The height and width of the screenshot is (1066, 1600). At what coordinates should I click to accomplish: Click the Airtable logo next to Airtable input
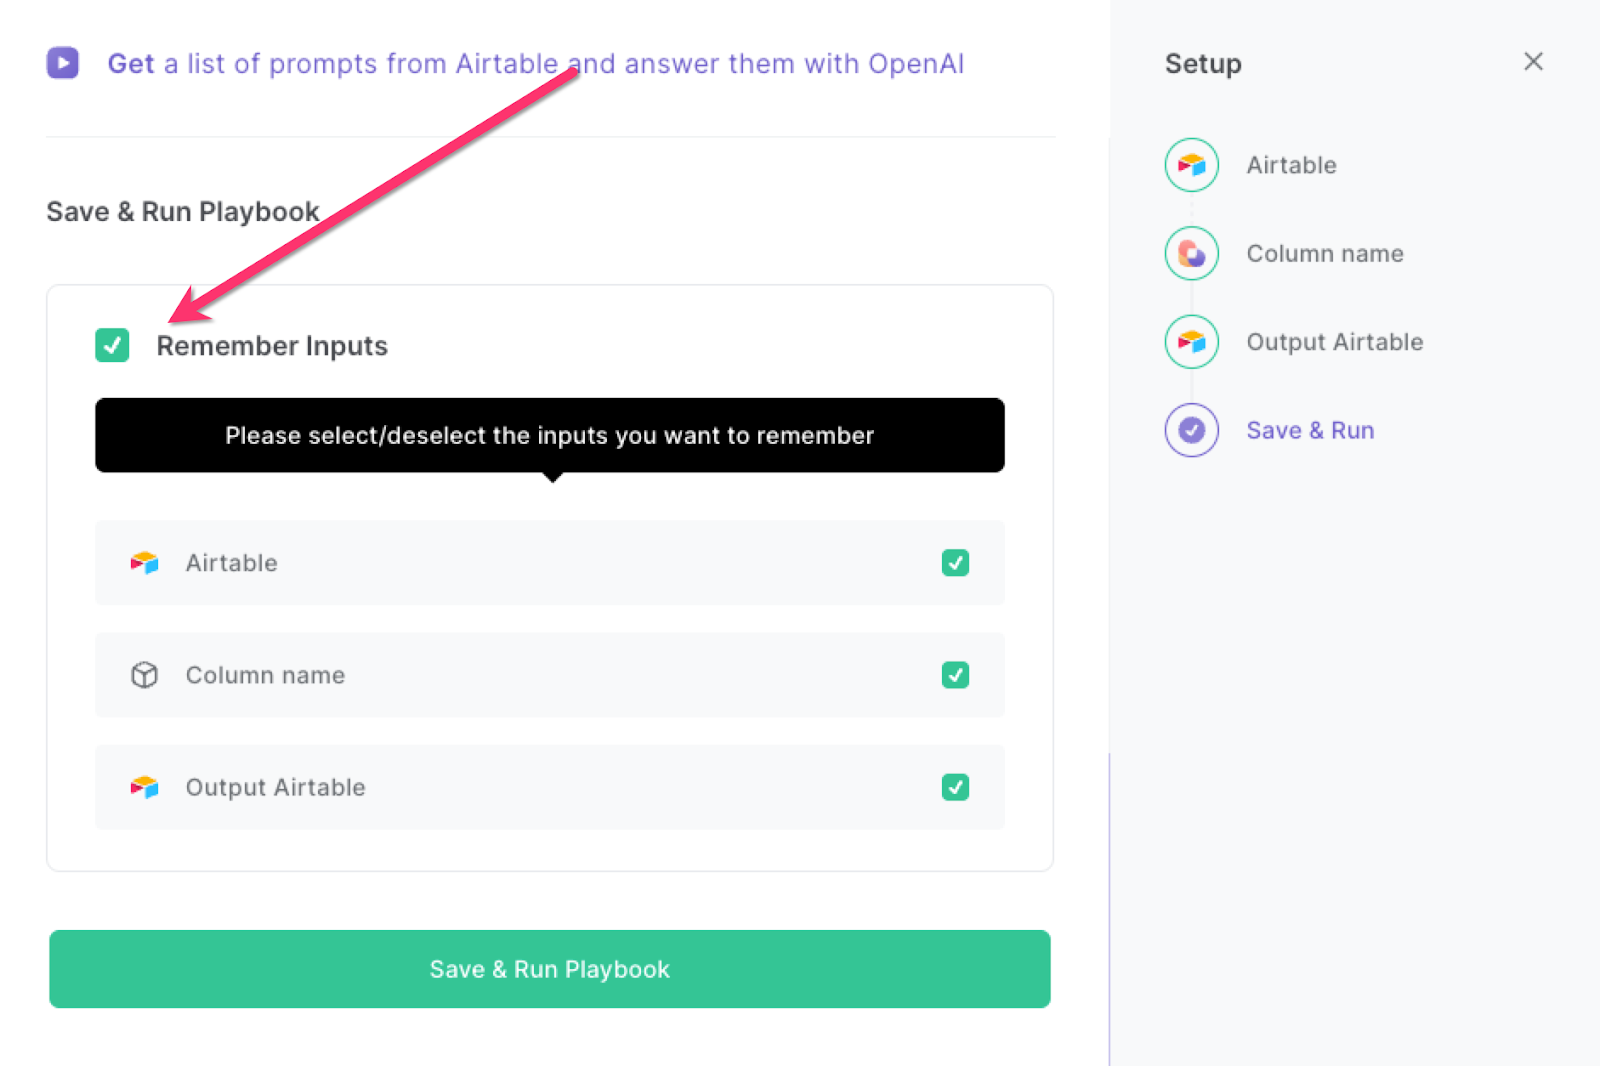[x=144, y=563]
